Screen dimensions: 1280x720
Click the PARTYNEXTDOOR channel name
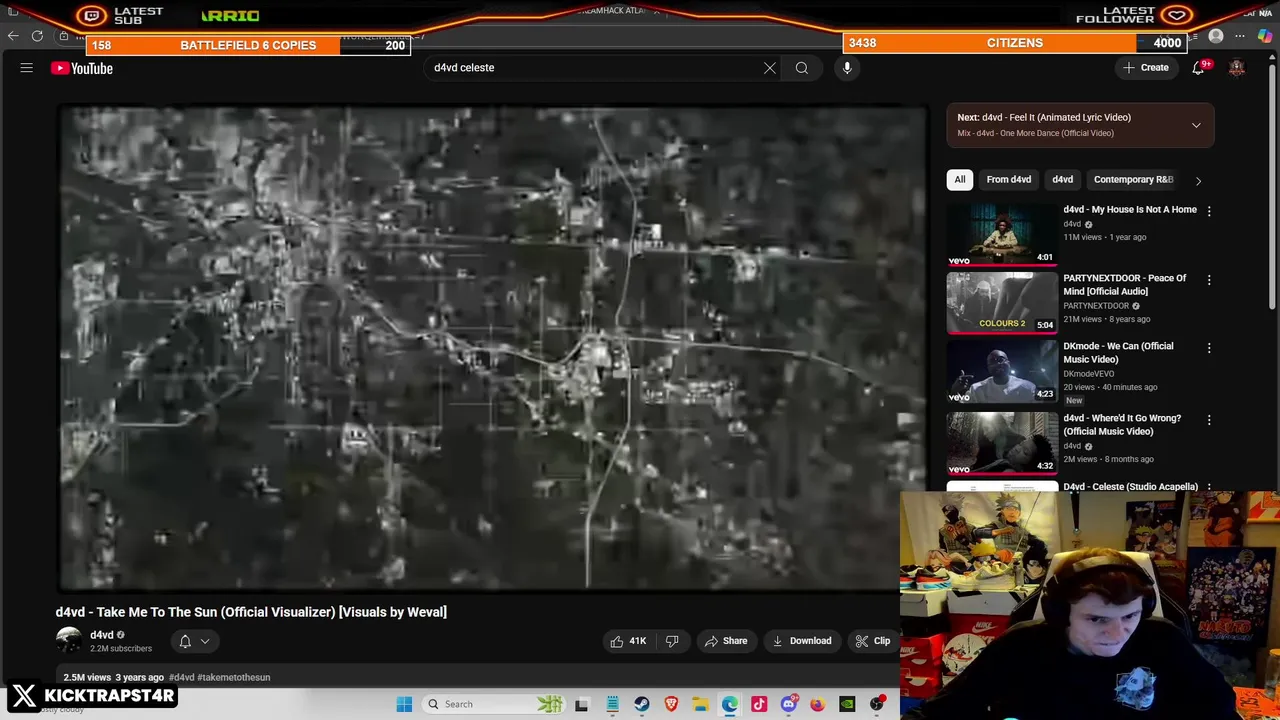click(x=1096, y=306)
